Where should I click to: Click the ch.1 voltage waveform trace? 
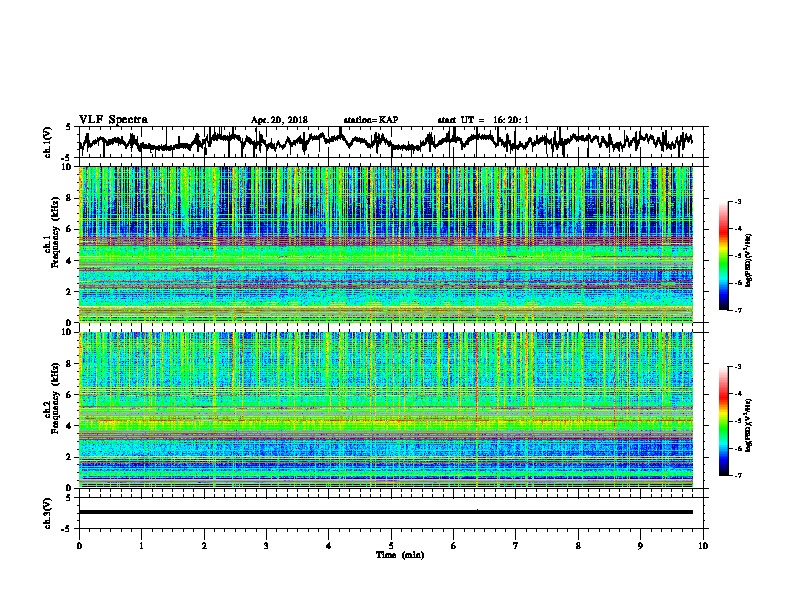385,141
